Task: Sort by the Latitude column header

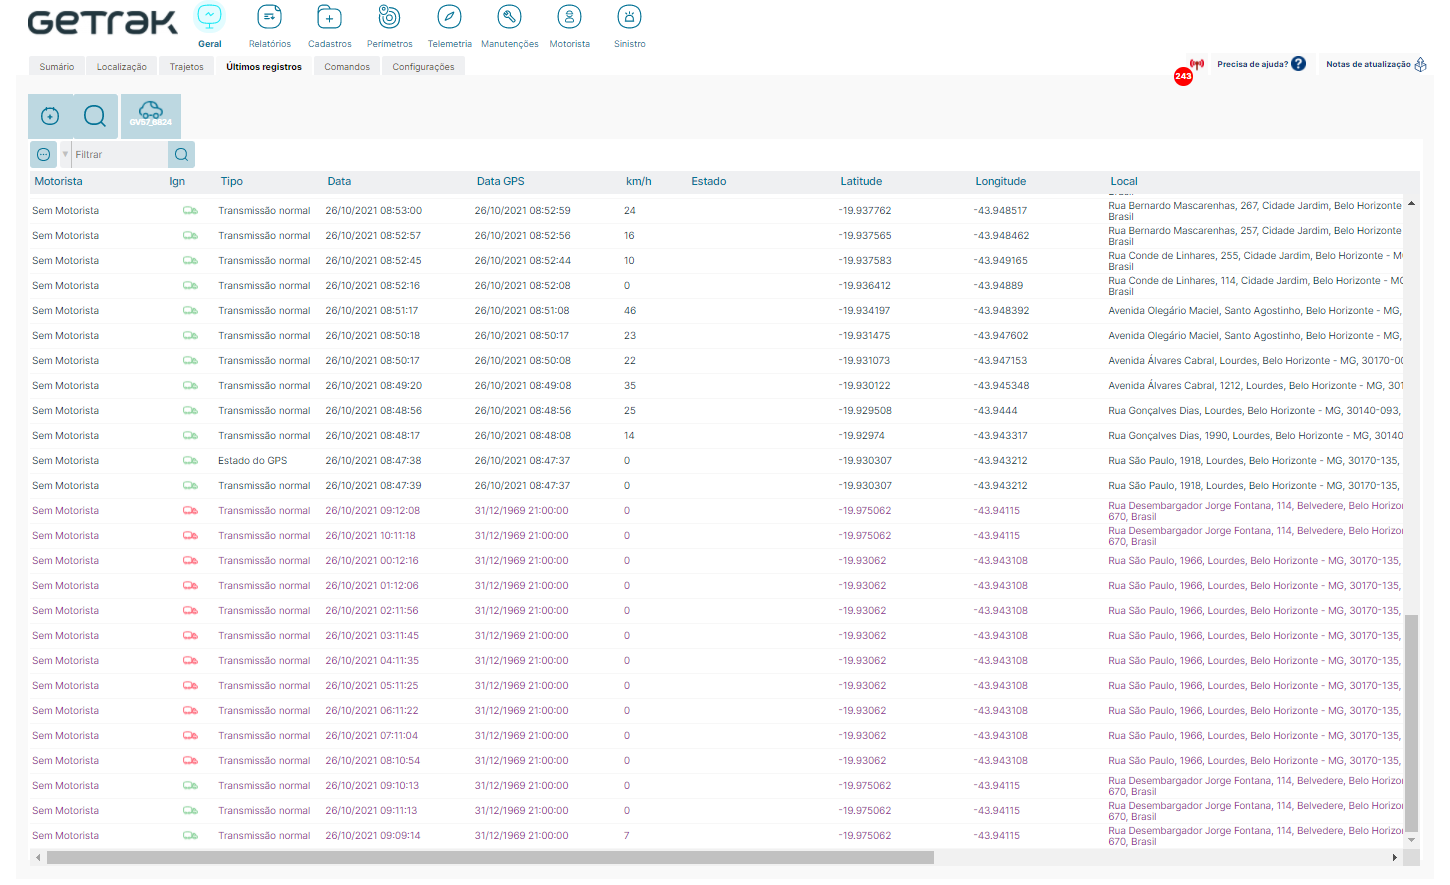Action: click(x=861, y=182)
